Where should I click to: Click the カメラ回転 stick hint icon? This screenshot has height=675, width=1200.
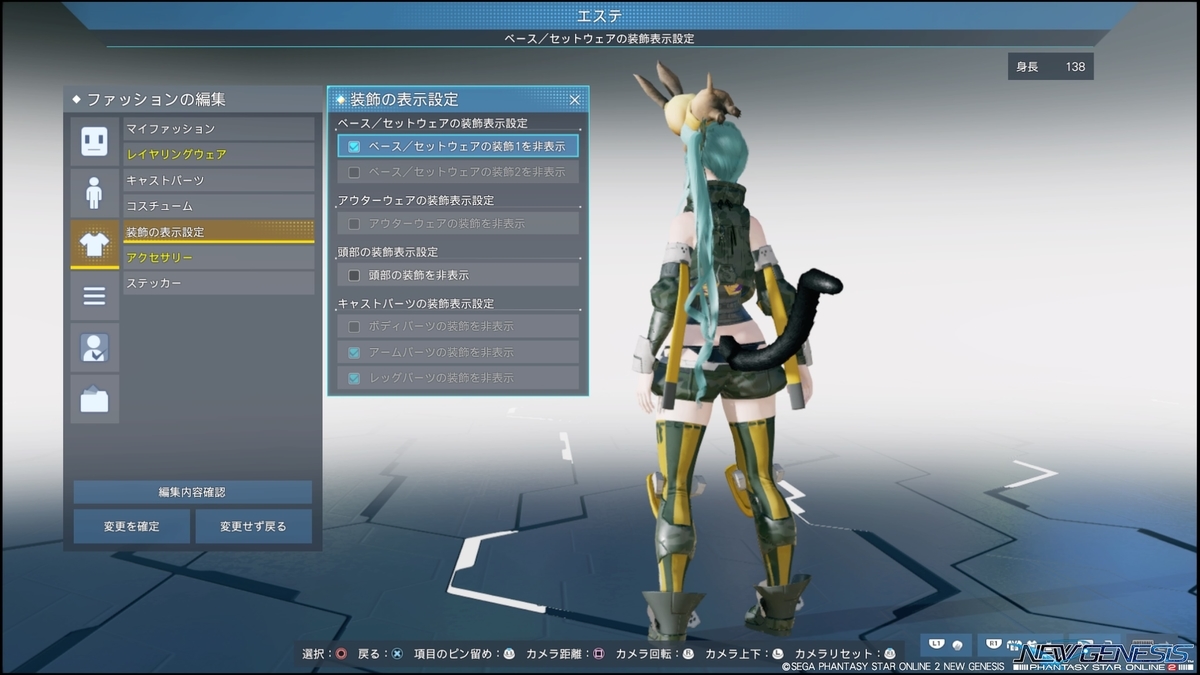(688, 654)
